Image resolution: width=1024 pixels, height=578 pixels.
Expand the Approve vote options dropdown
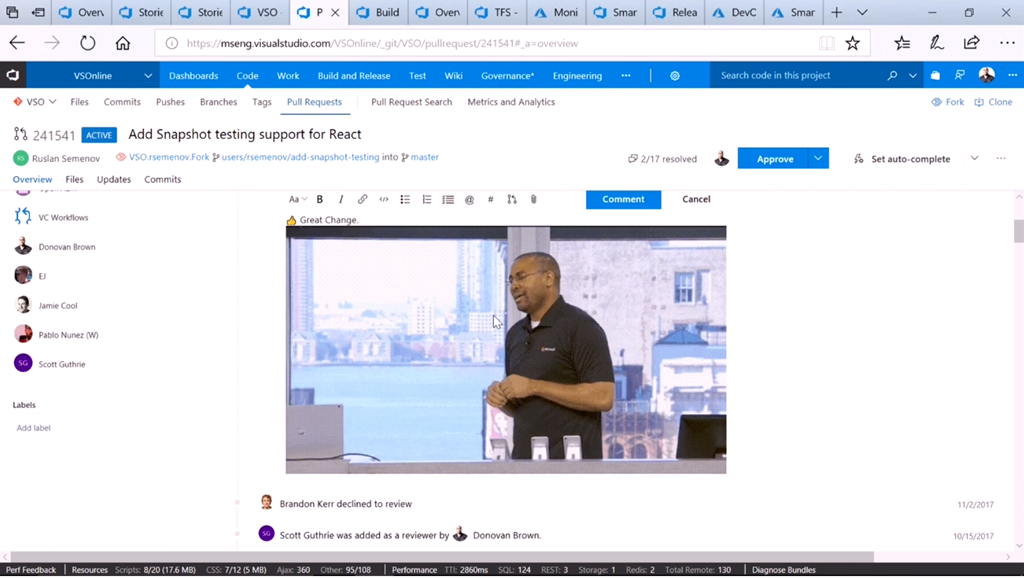click(x=818, y=159)
